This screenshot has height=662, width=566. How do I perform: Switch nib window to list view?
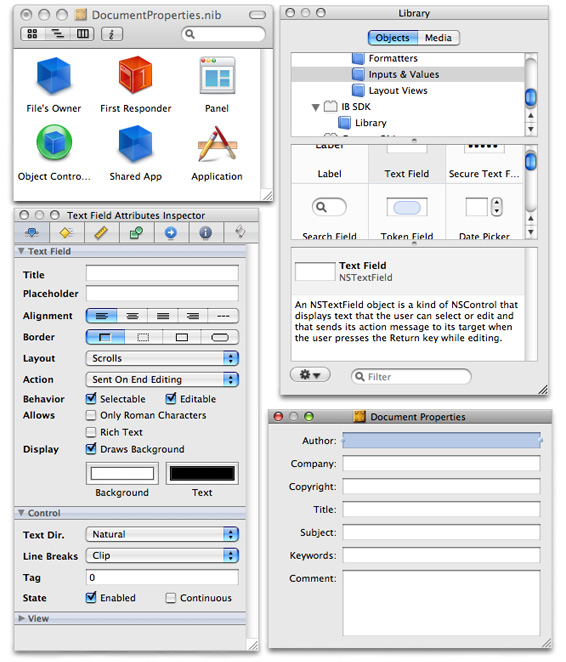pyautogui.click(x=57, y=34)
